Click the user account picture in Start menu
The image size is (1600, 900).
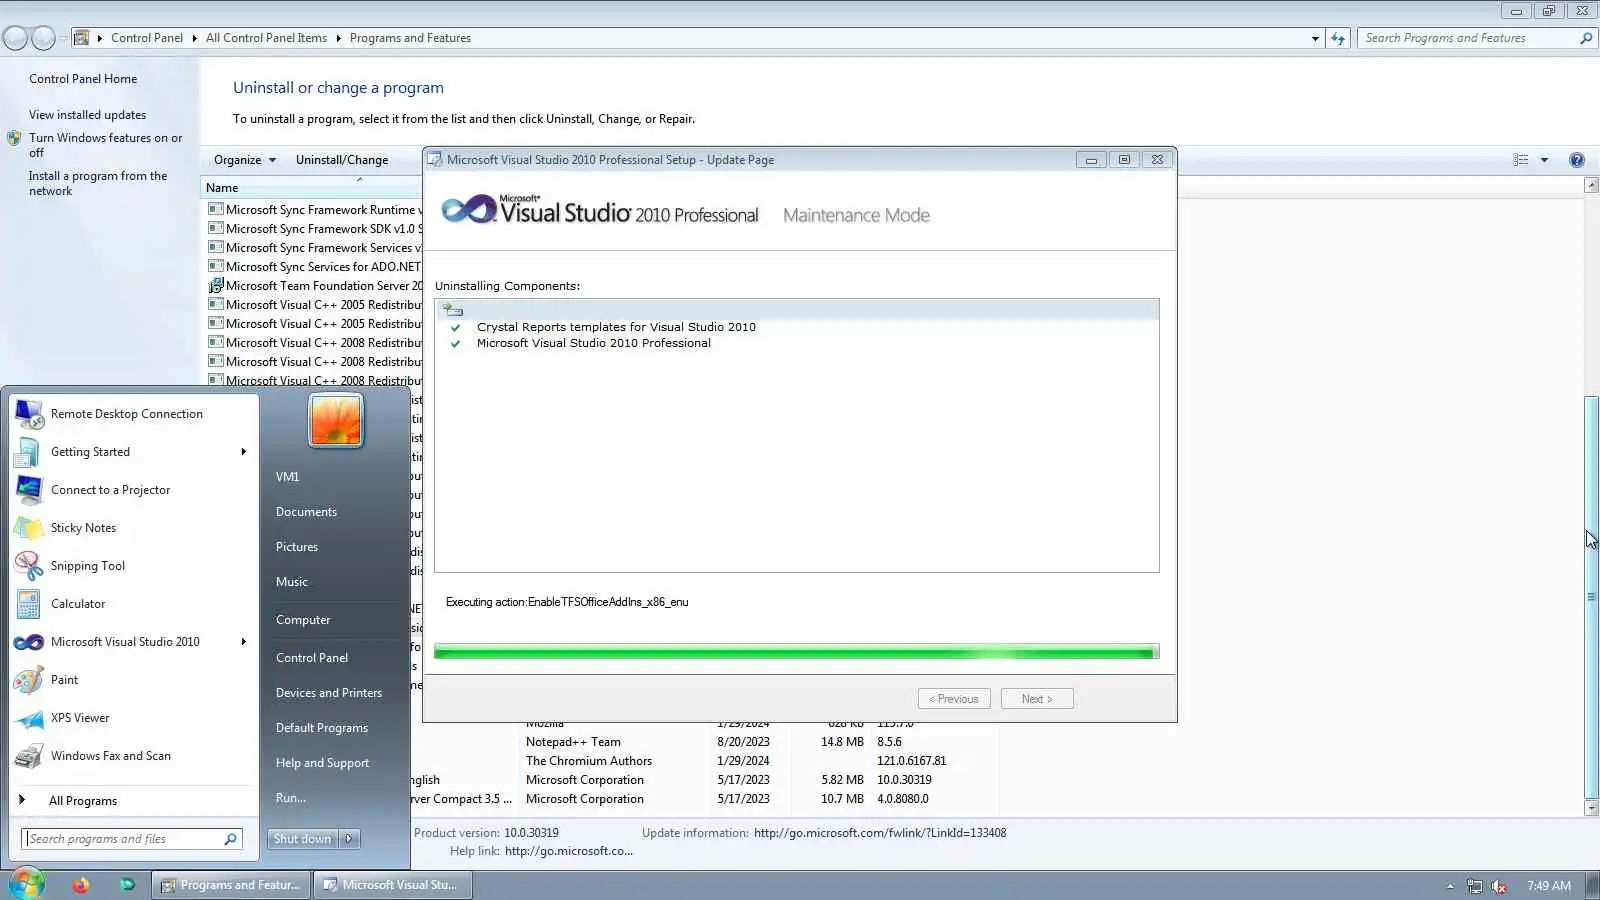pos(336,420)
